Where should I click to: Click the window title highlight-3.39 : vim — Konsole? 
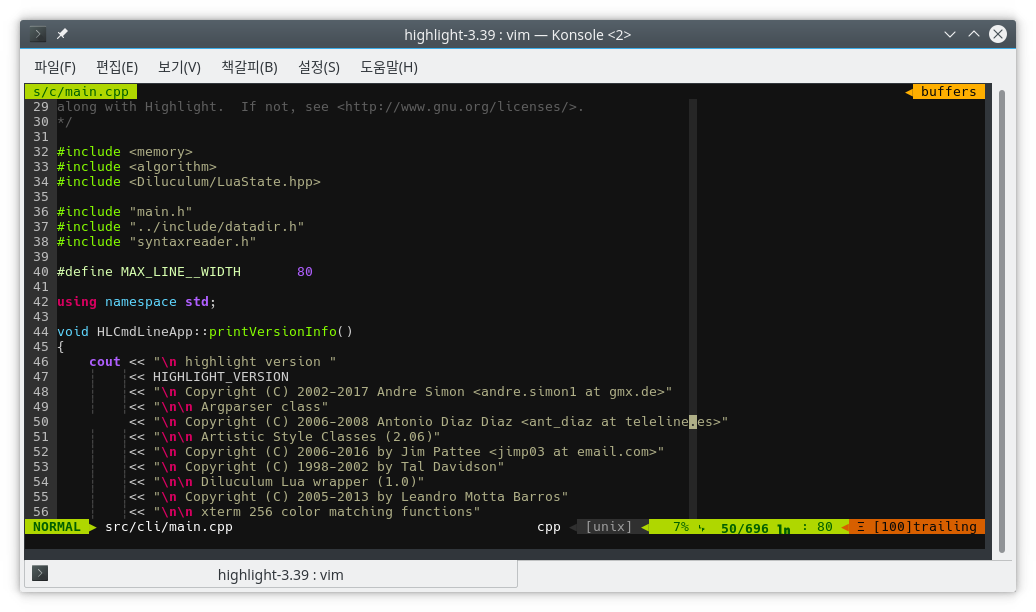517,34
